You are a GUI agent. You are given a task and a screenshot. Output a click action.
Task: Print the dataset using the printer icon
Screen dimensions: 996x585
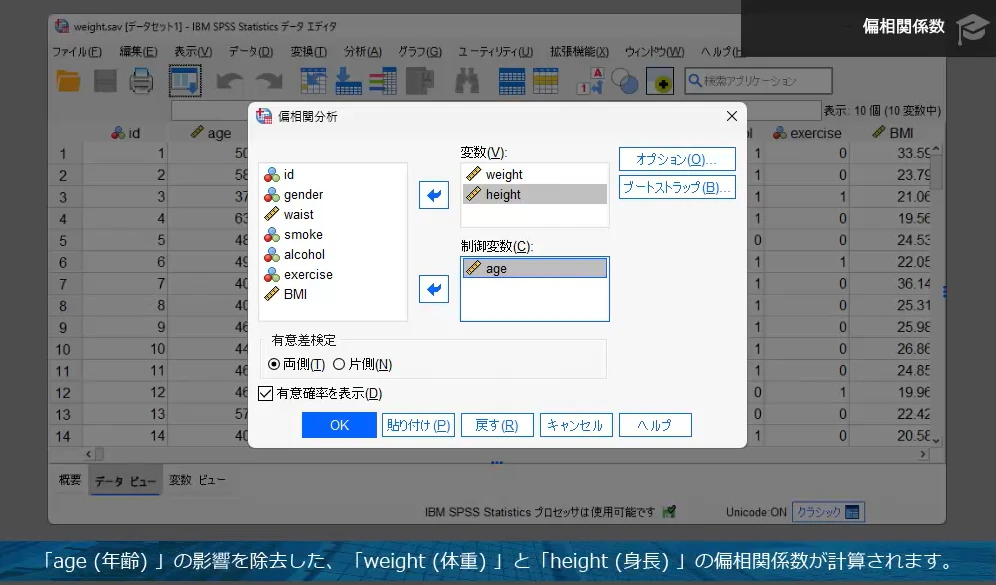click(139, 82)
